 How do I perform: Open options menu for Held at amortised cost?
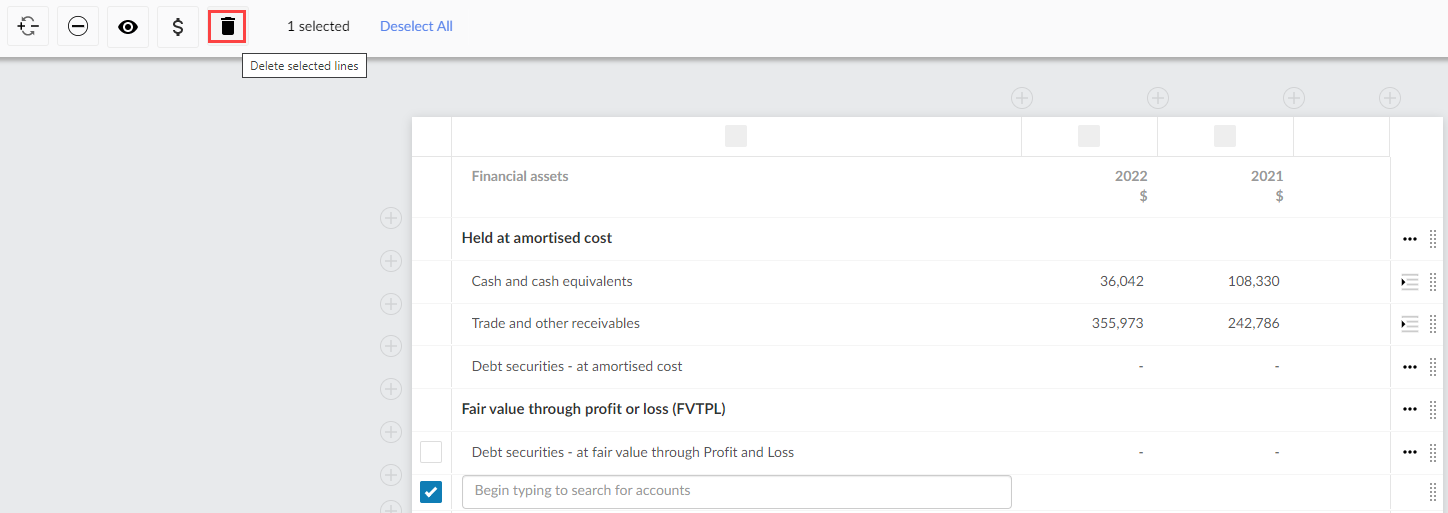[1410, 239]
